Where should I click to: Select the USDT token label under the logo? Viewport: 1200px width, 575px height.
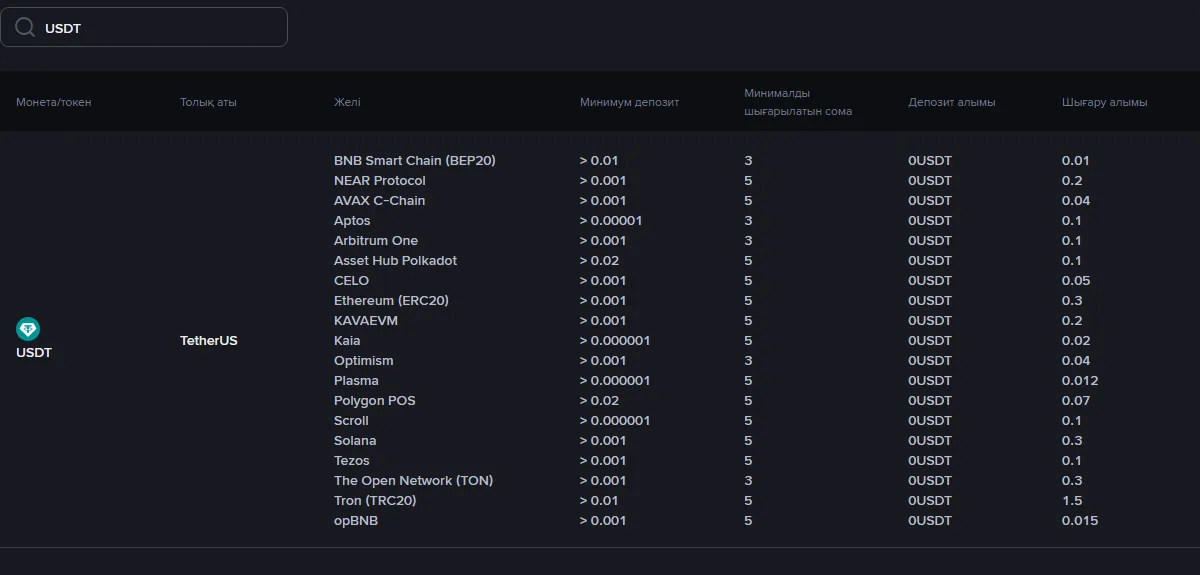[x=34, y=352]
